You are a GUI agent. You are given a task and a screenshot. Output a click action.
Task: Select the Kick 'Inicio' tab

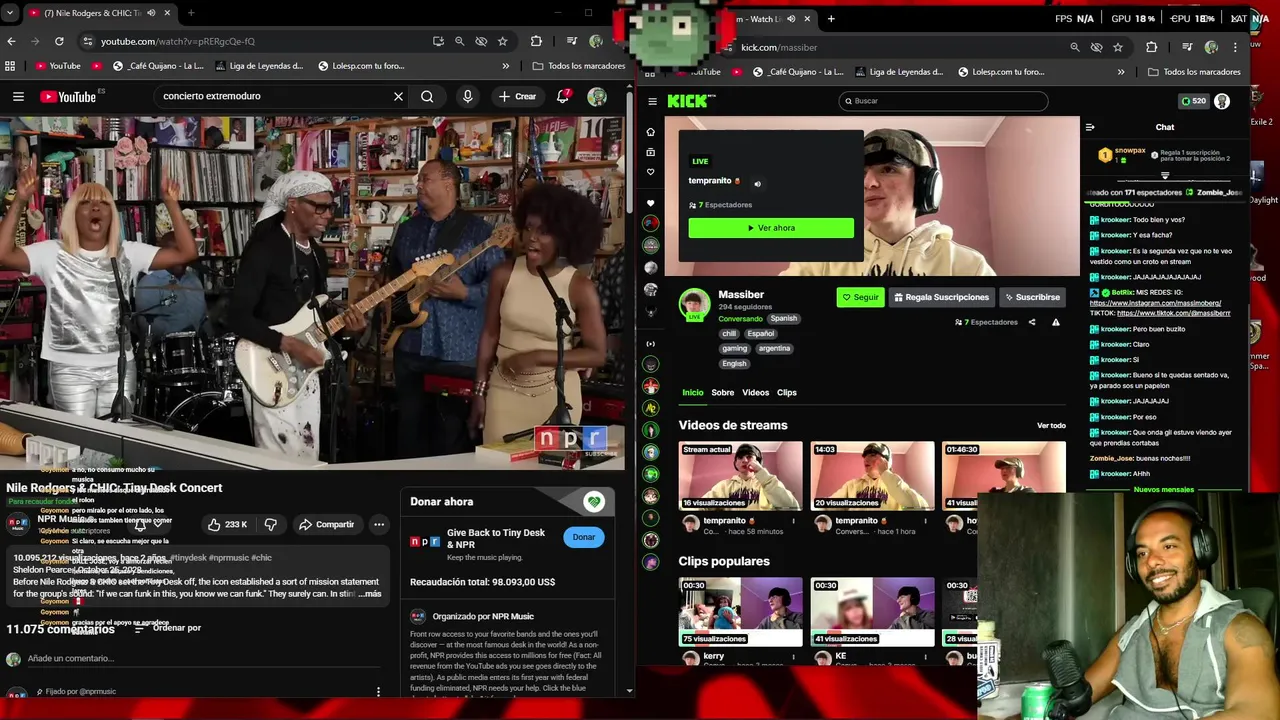coord(693,392)
